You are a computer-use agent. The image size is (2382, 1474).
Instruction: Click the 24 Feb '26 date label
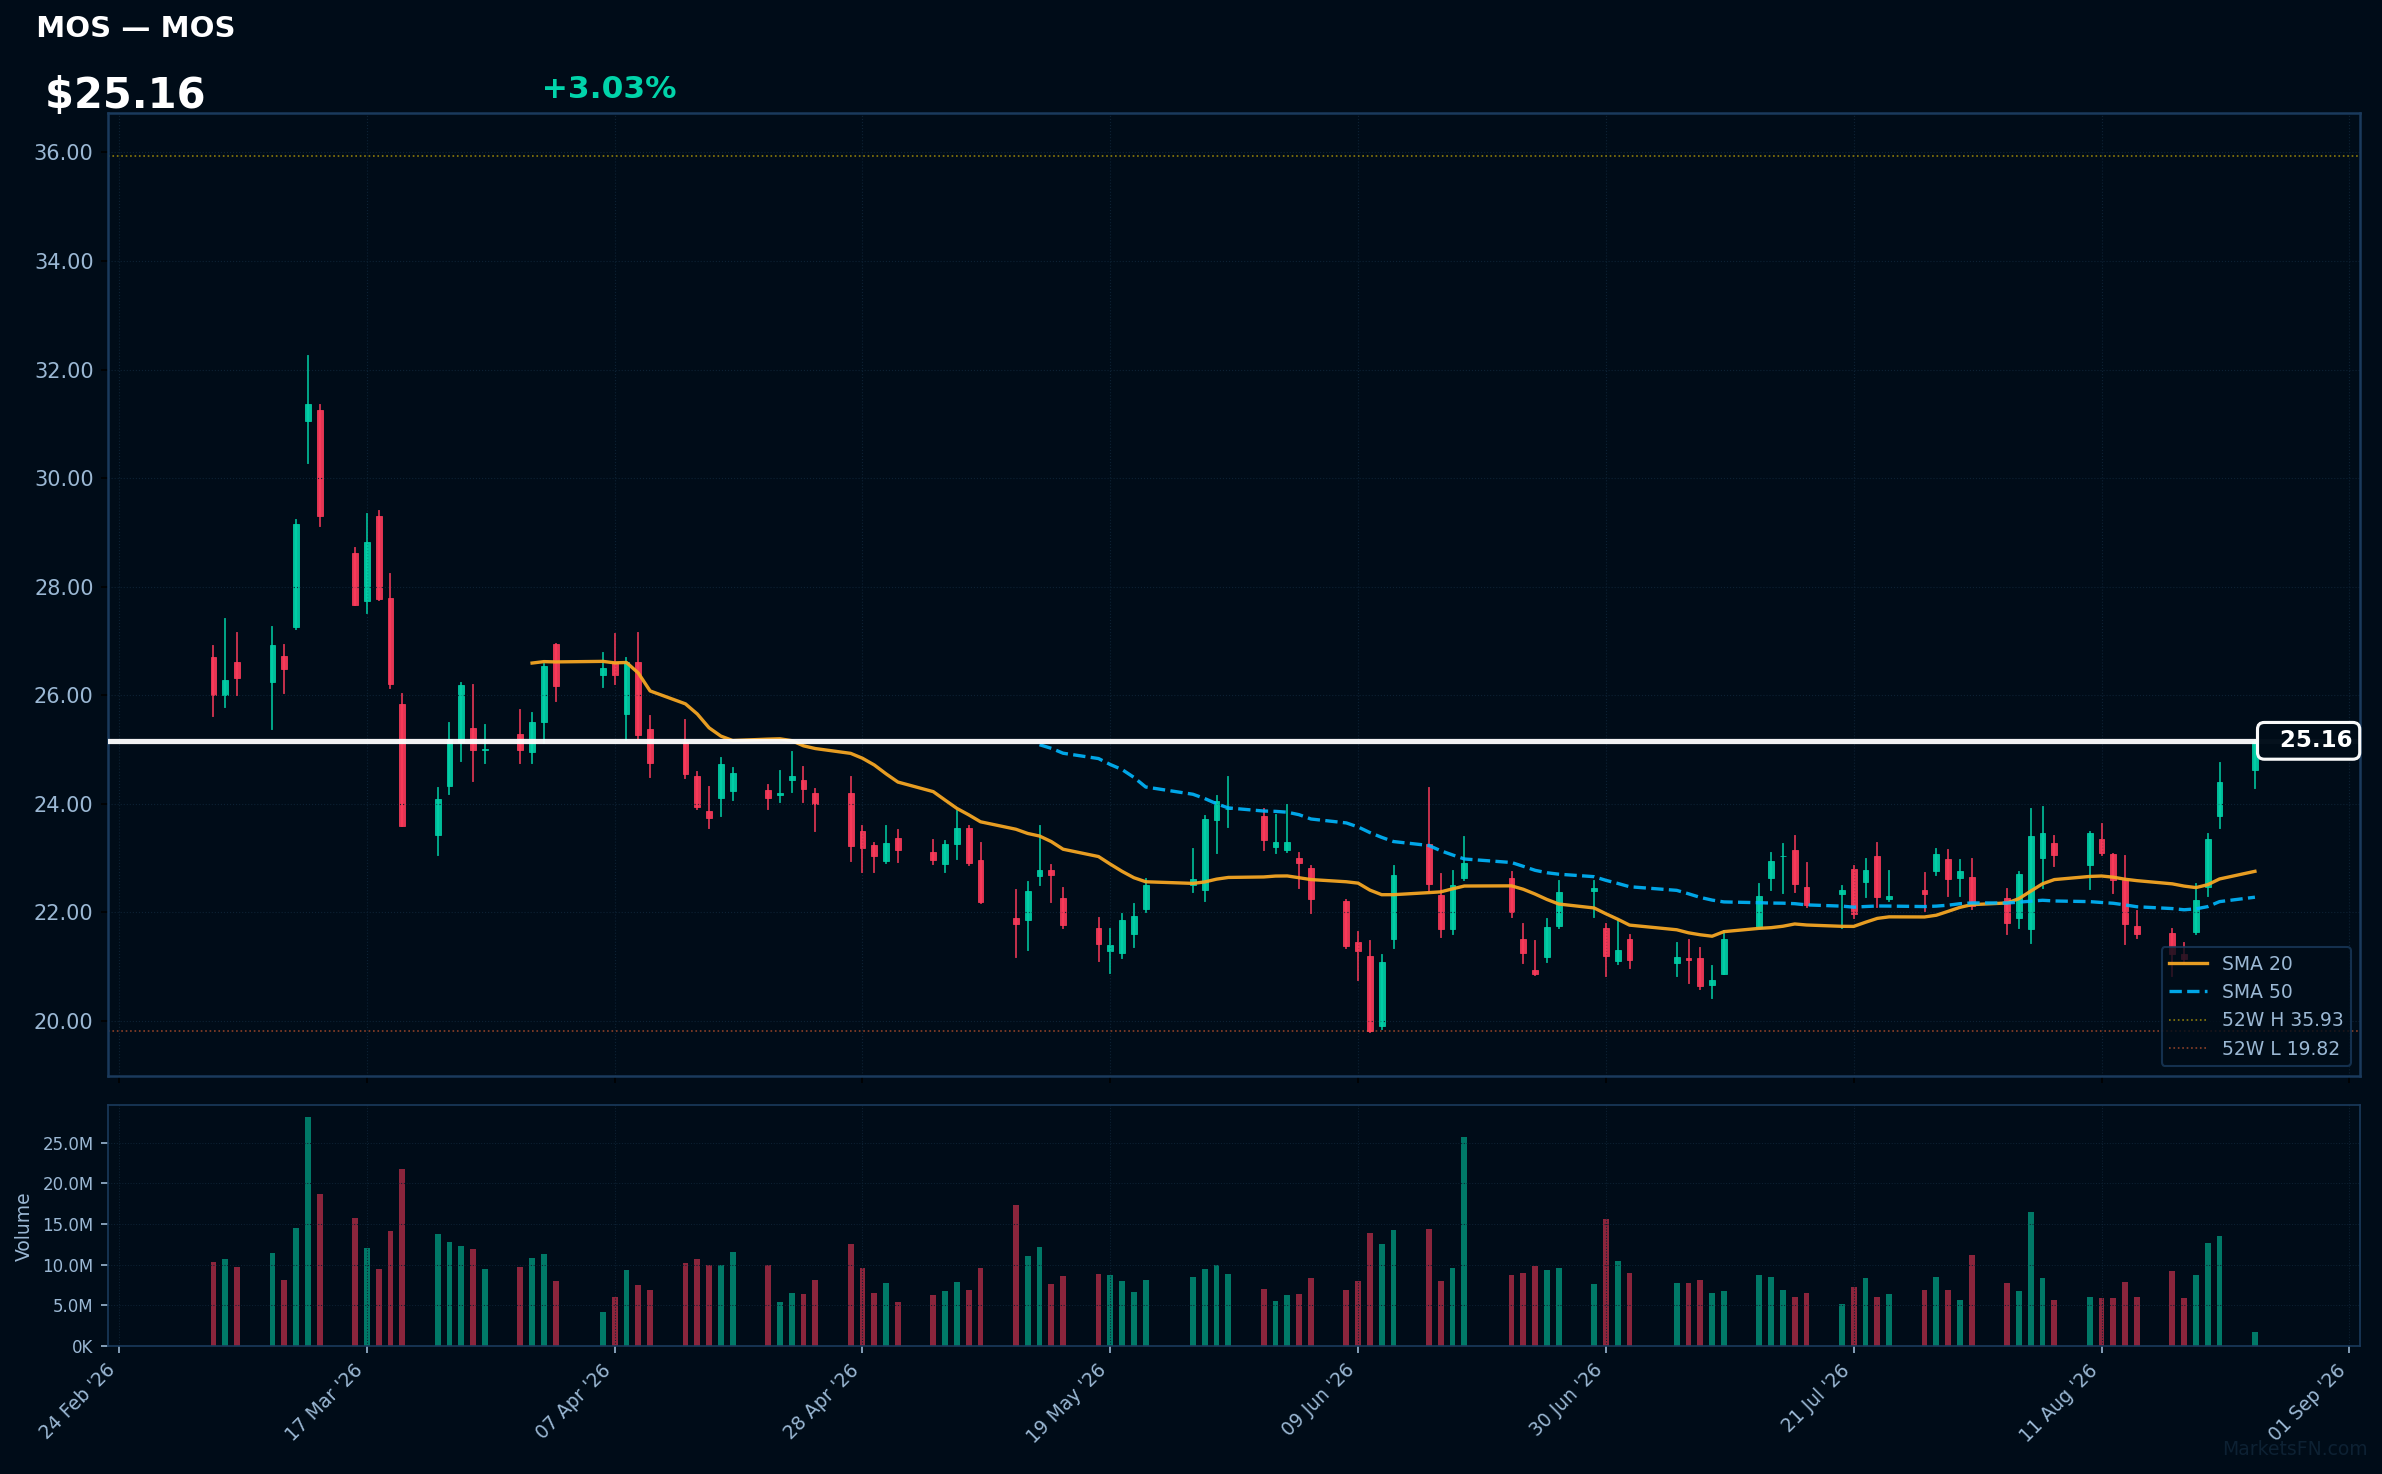click(77, 1401)
